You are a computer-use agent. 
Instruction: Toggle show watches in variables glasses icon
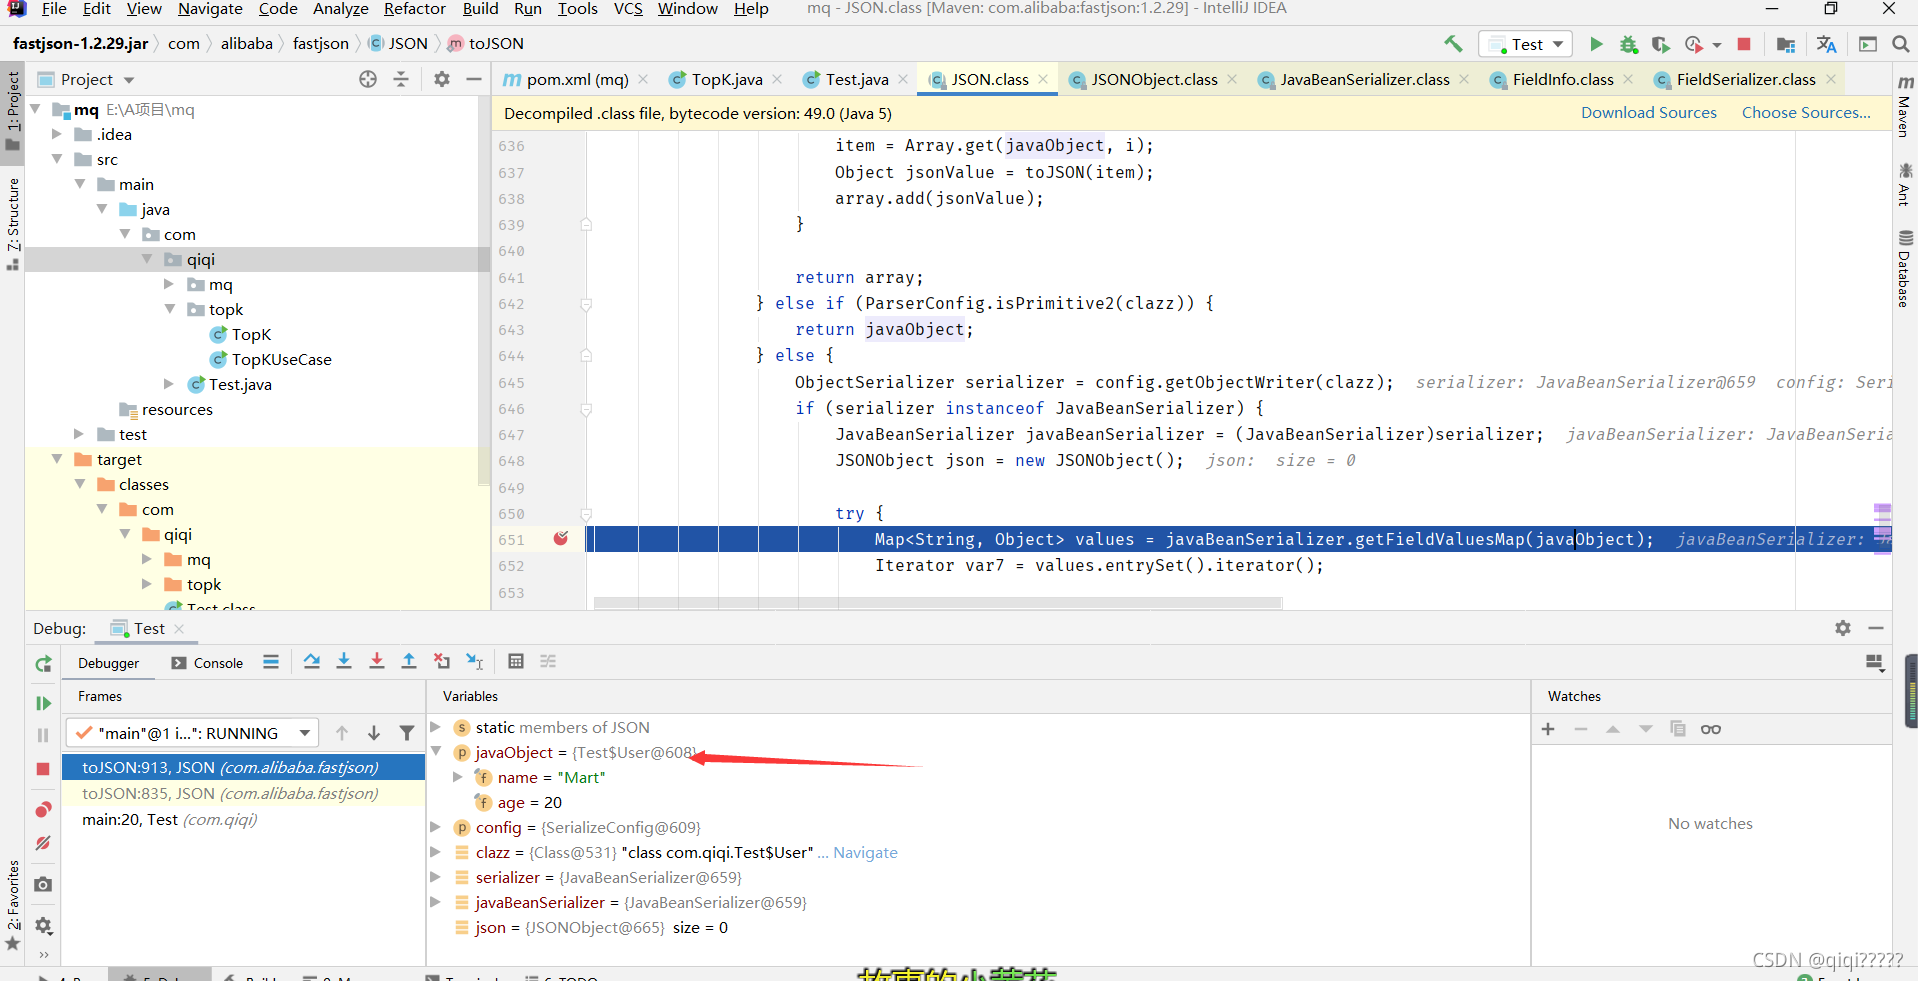tap(1711, 729)
